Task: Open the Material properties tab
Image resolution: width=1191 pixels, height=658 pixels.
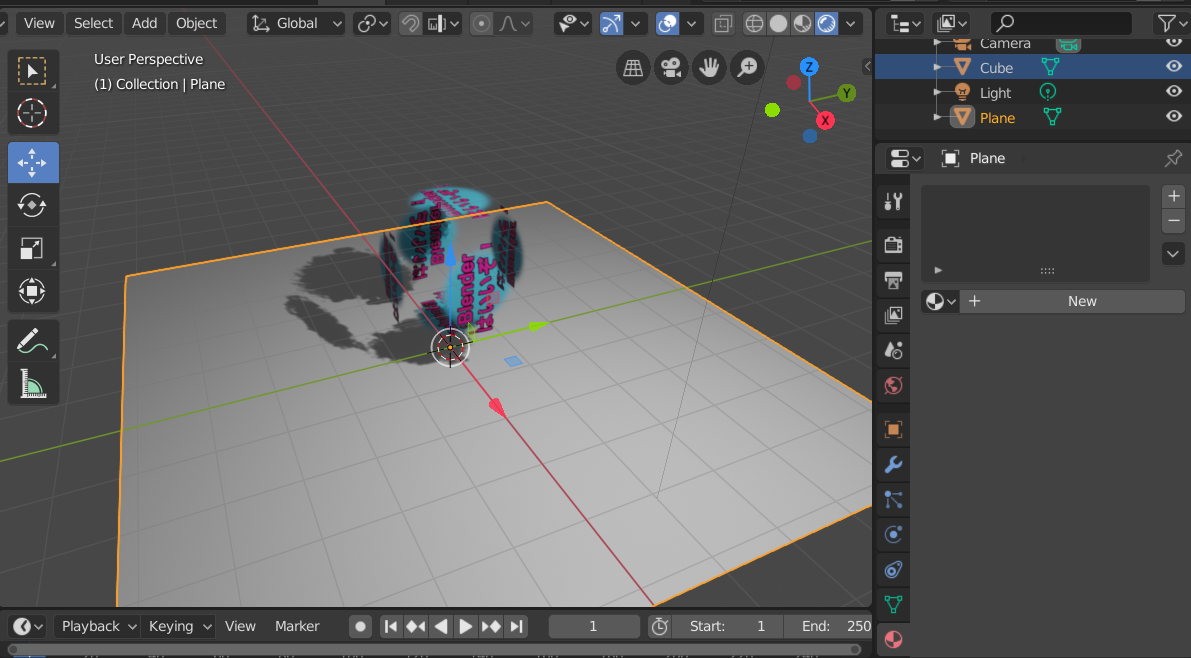Action: tap(893, 639)
